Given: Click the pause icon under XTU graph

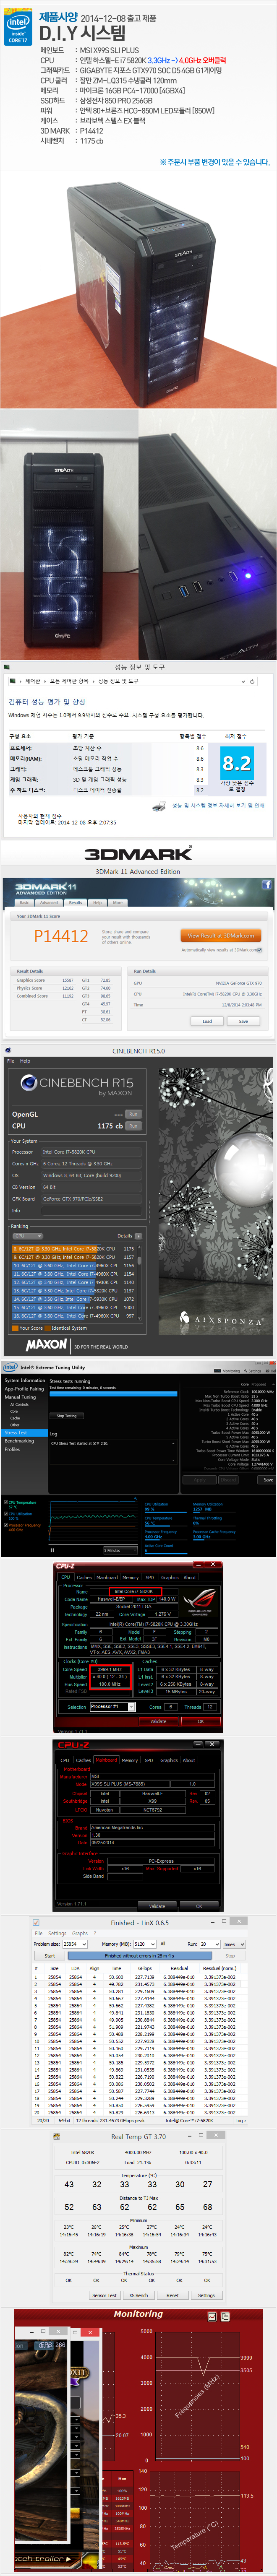Looking at the screenshot, I should pyautogui.click(x=53, y=1550).
